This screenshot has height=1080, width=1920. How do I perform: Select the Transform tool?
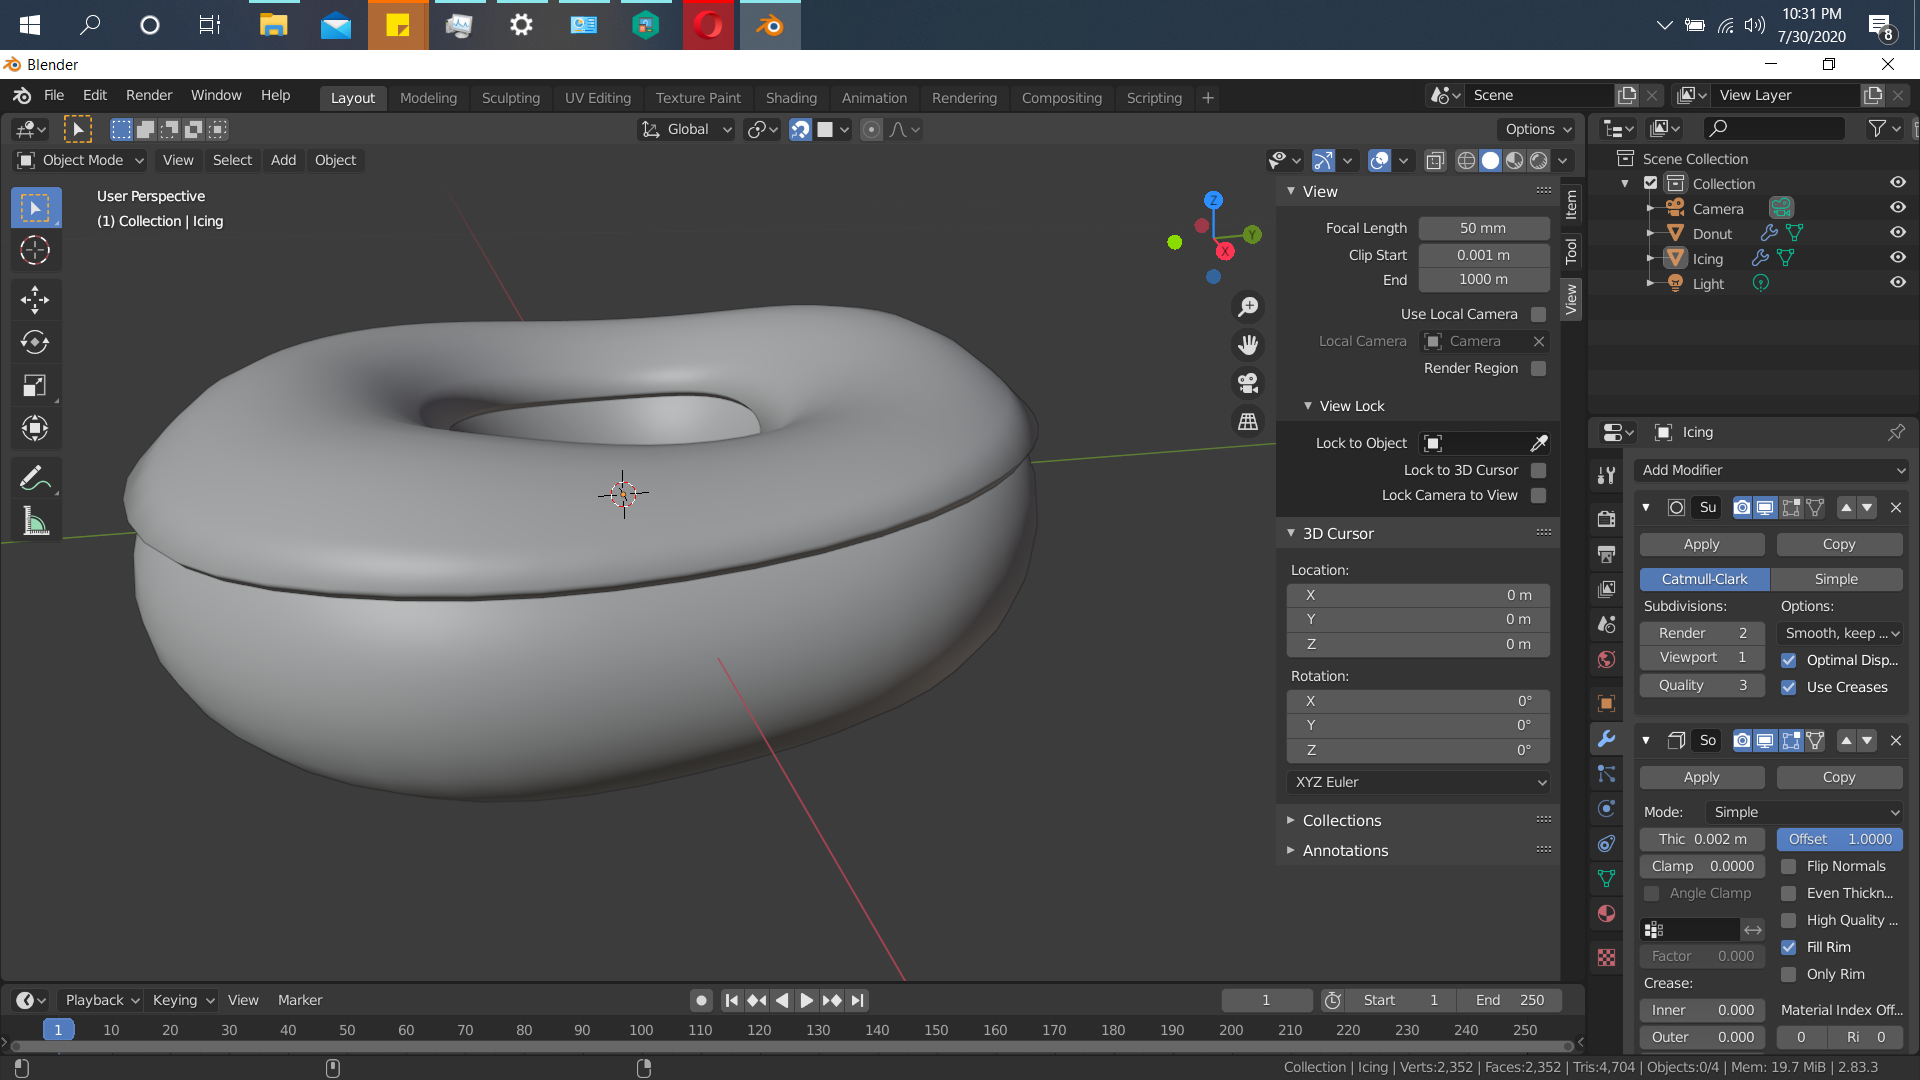pos(36,428)
